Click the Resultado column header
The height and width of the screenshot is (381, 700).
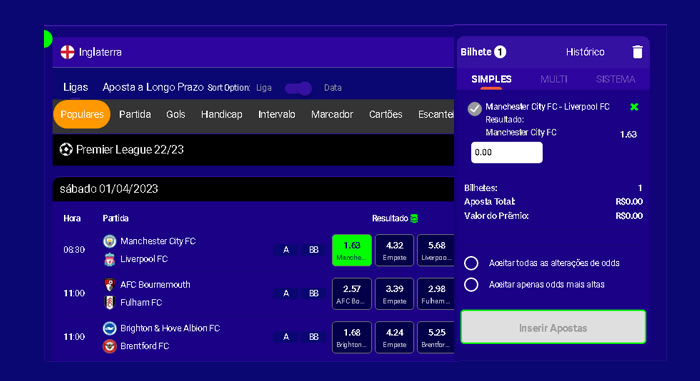(x=390, y=218)
